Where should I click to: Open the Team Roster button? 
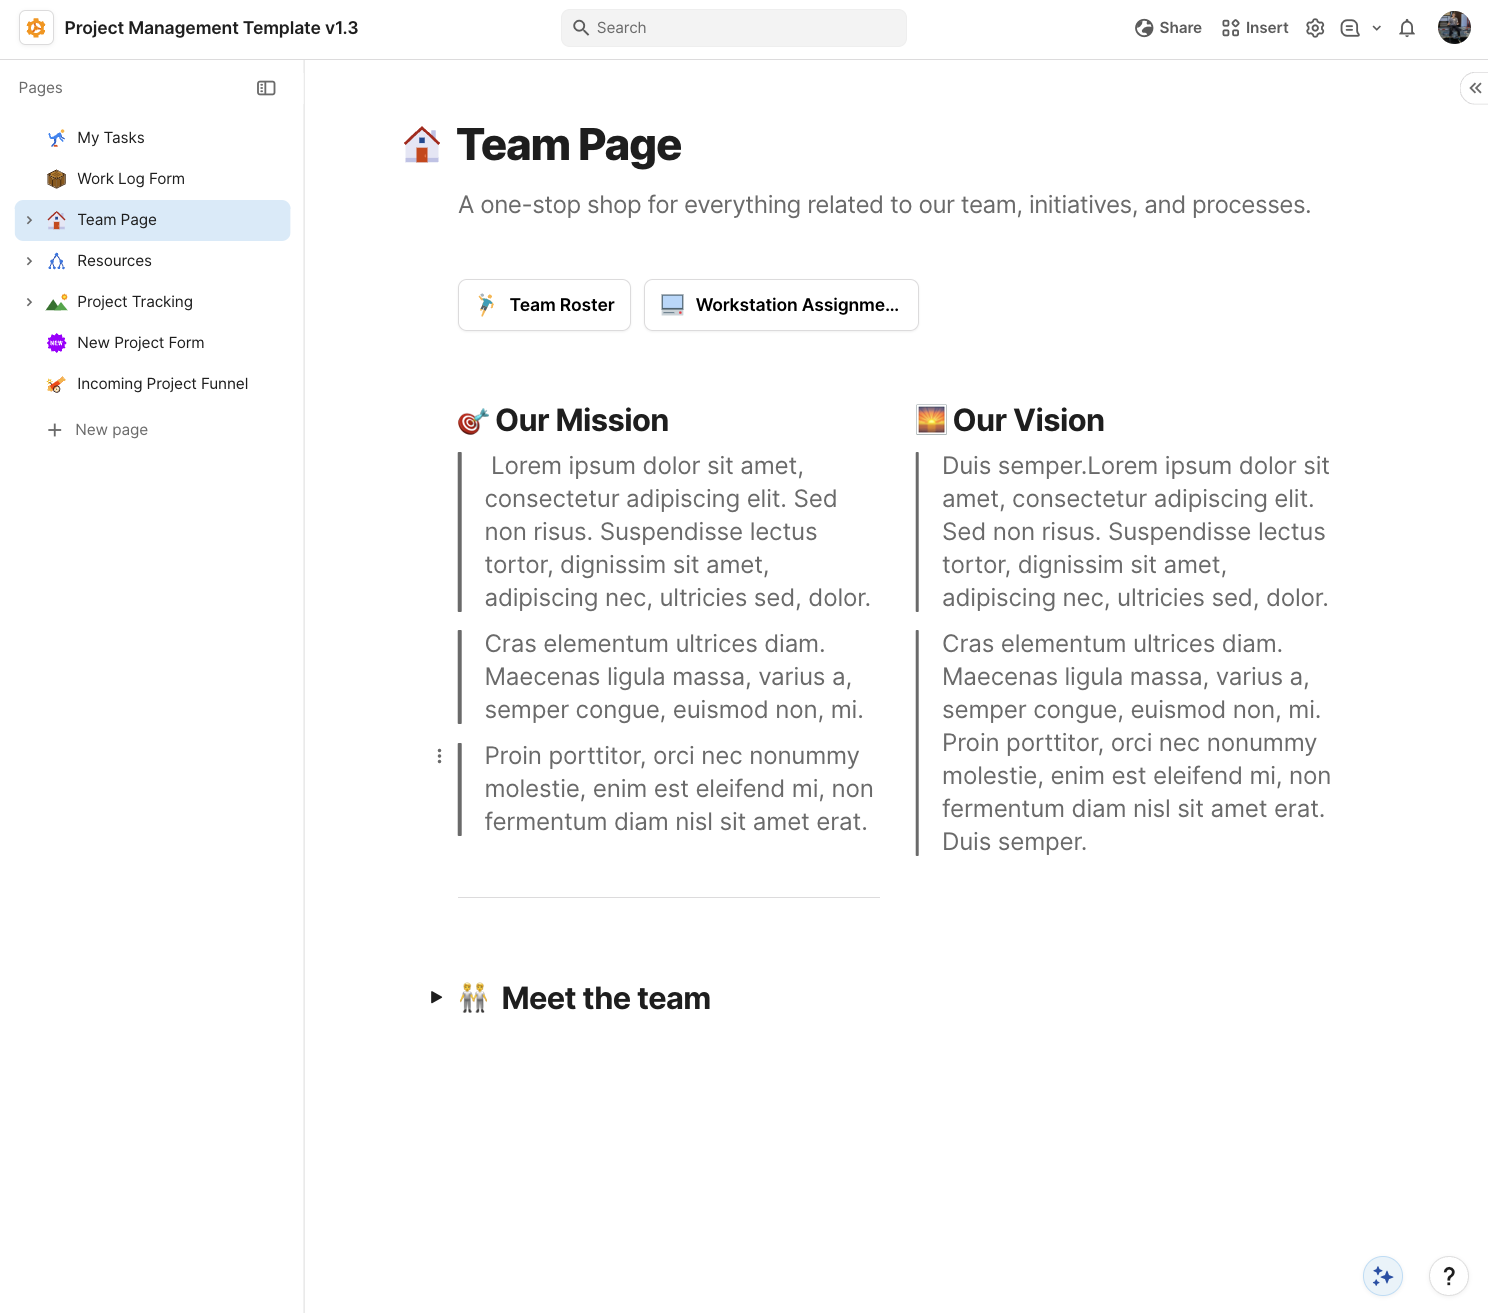pos(544,305)
